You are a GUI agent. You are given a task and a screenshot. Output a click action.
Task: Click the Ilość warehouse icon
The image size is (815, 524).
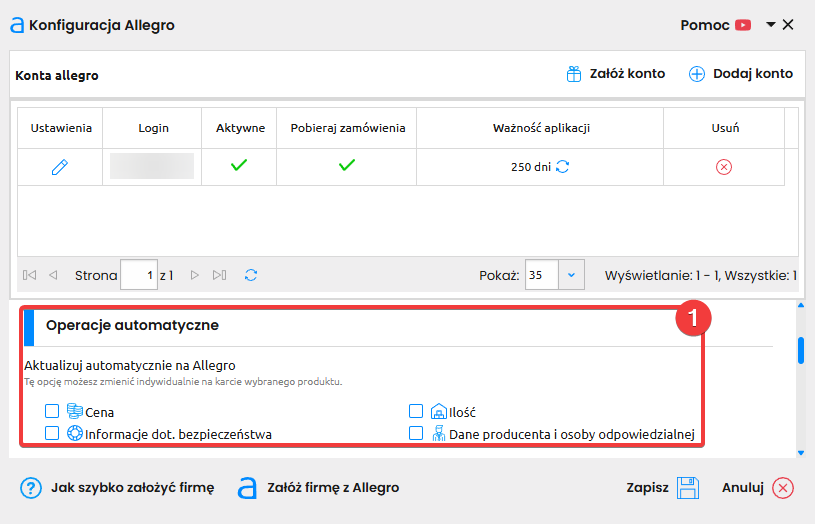(x=439, y=411)
